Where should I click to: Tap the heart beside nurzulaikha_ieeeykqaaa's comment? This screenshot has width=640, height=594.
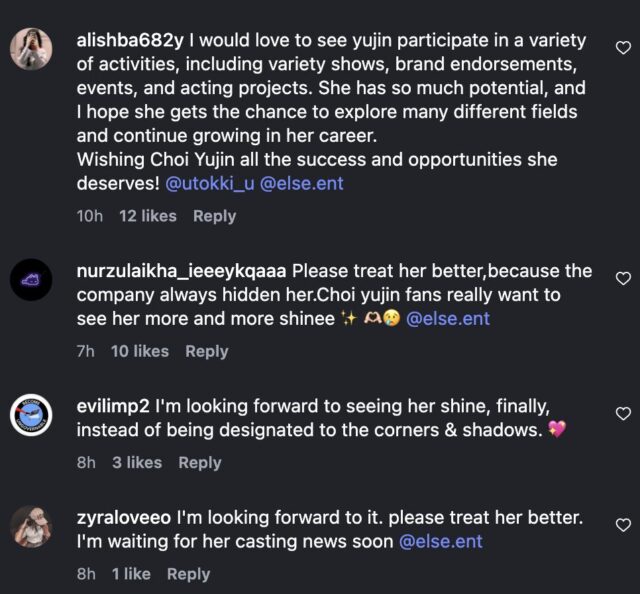tap(623, 278)
